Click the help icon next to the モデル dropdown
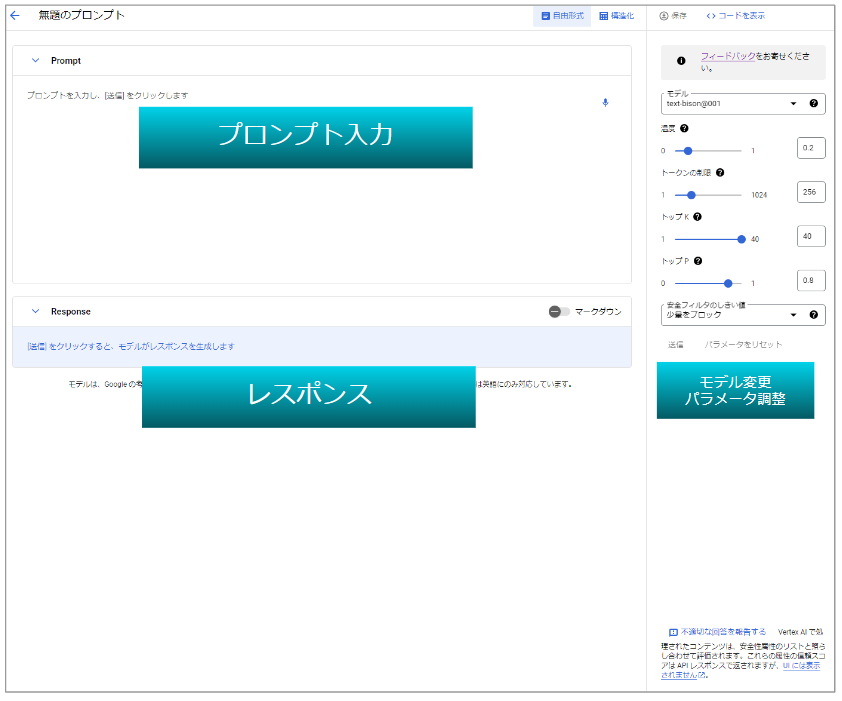 click(814, 103)
